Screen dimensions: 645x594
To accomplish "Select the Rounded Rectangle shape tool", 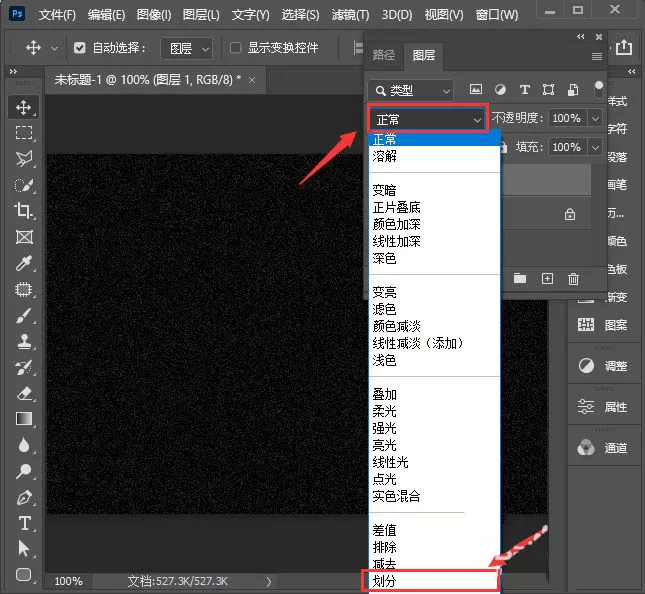I will click(23, 575).
